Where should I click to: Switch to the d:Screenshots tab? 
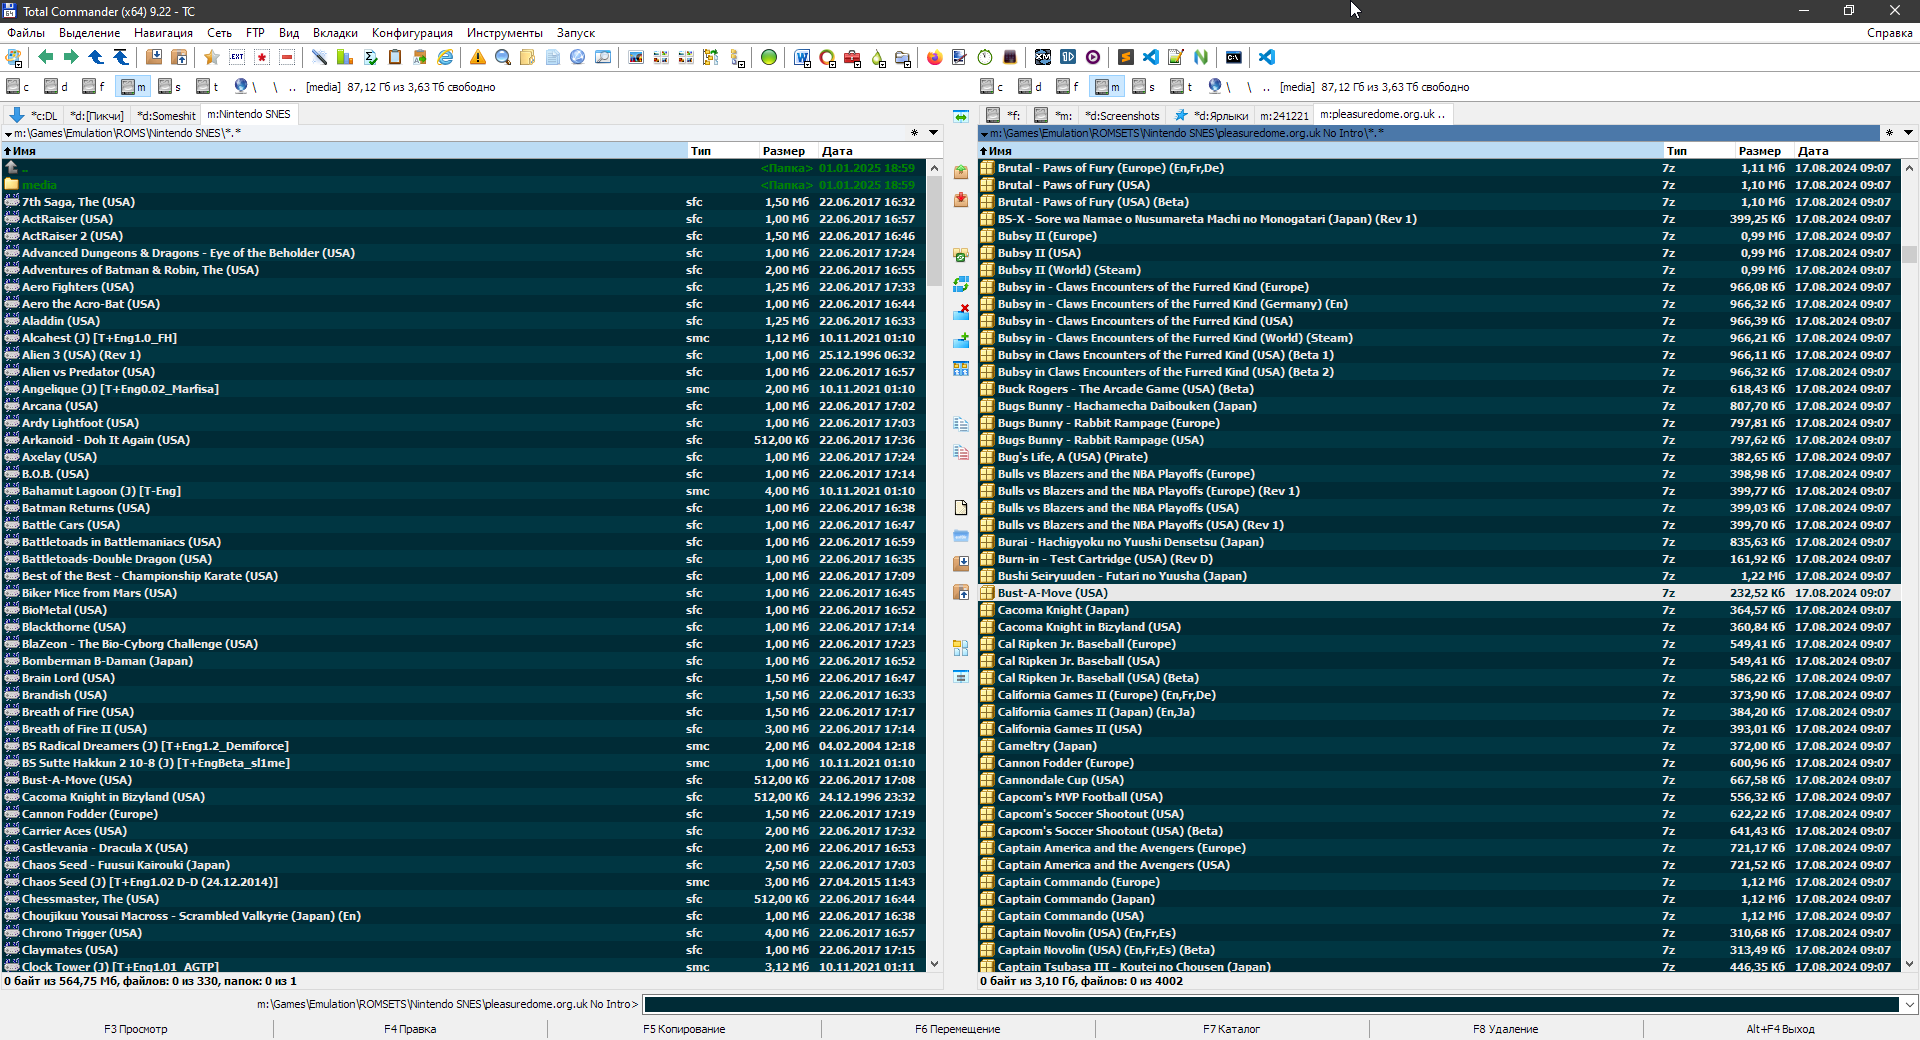pos(1122,116)
